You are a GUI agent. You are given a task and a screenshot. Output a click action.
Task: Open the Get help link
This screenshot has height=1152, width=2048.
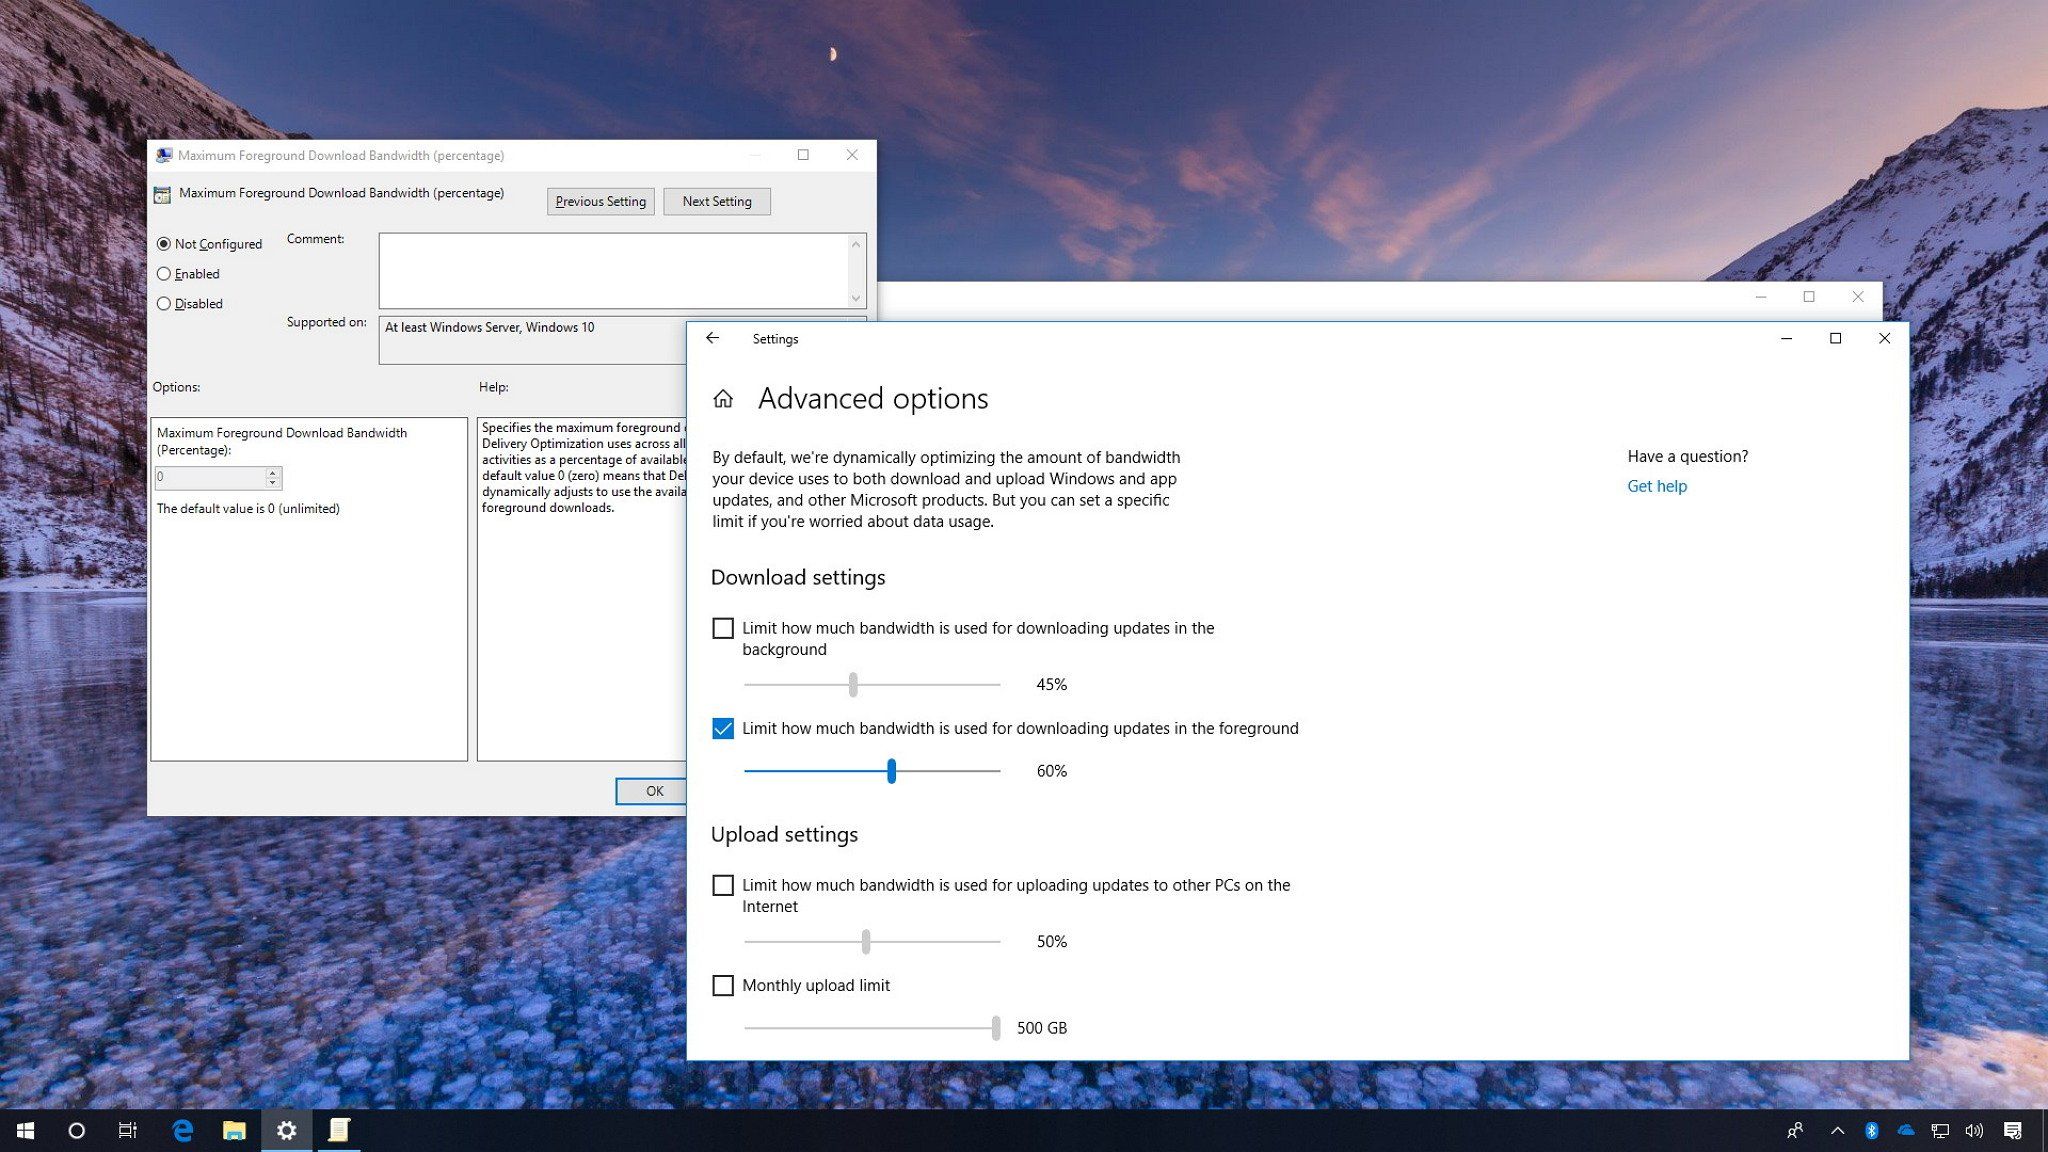(1656, 486)
